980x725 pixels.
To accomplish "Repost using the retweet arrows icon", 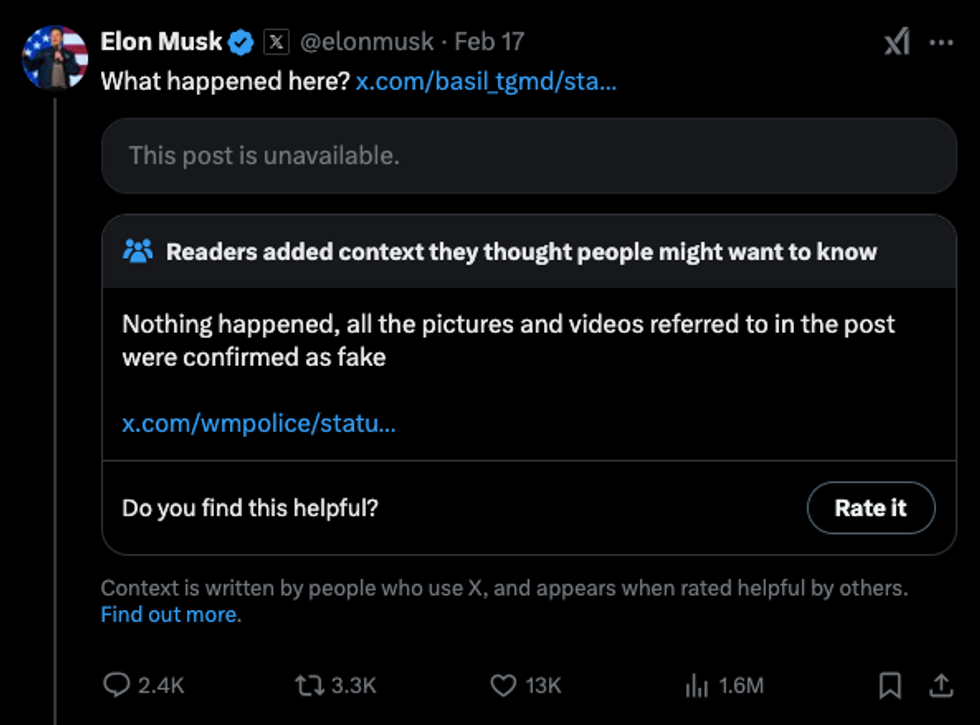I will click(x=307, y=685).
